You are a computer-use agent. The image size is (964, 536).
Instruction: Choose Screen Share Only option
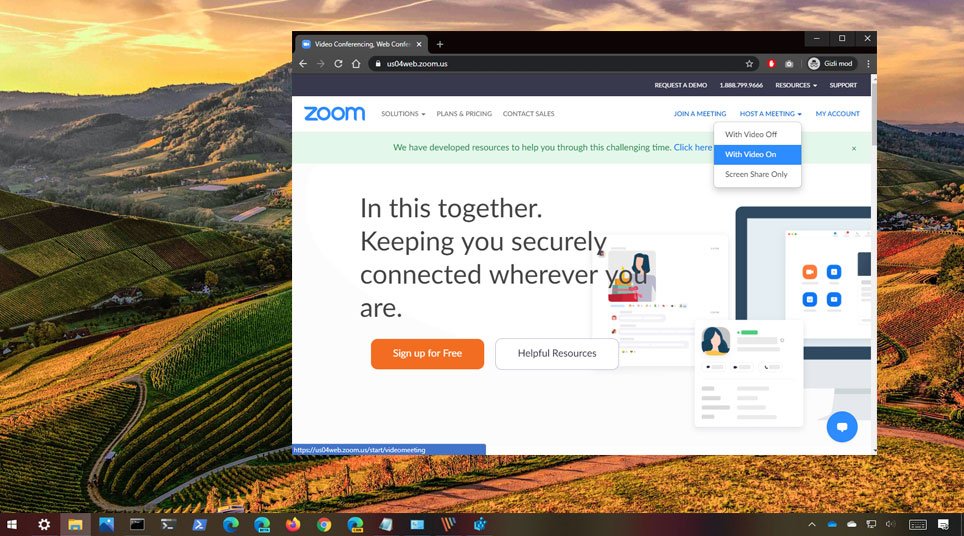(x=757, y=175)
